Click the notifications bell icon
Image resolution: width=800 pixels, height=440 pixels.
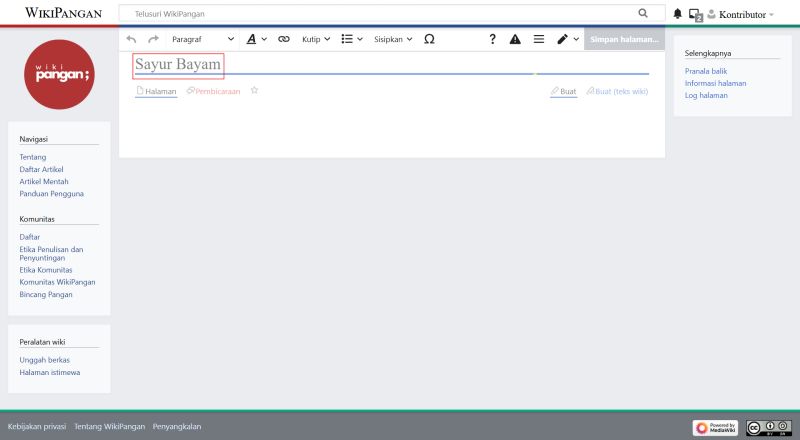[x=677, y=14]
